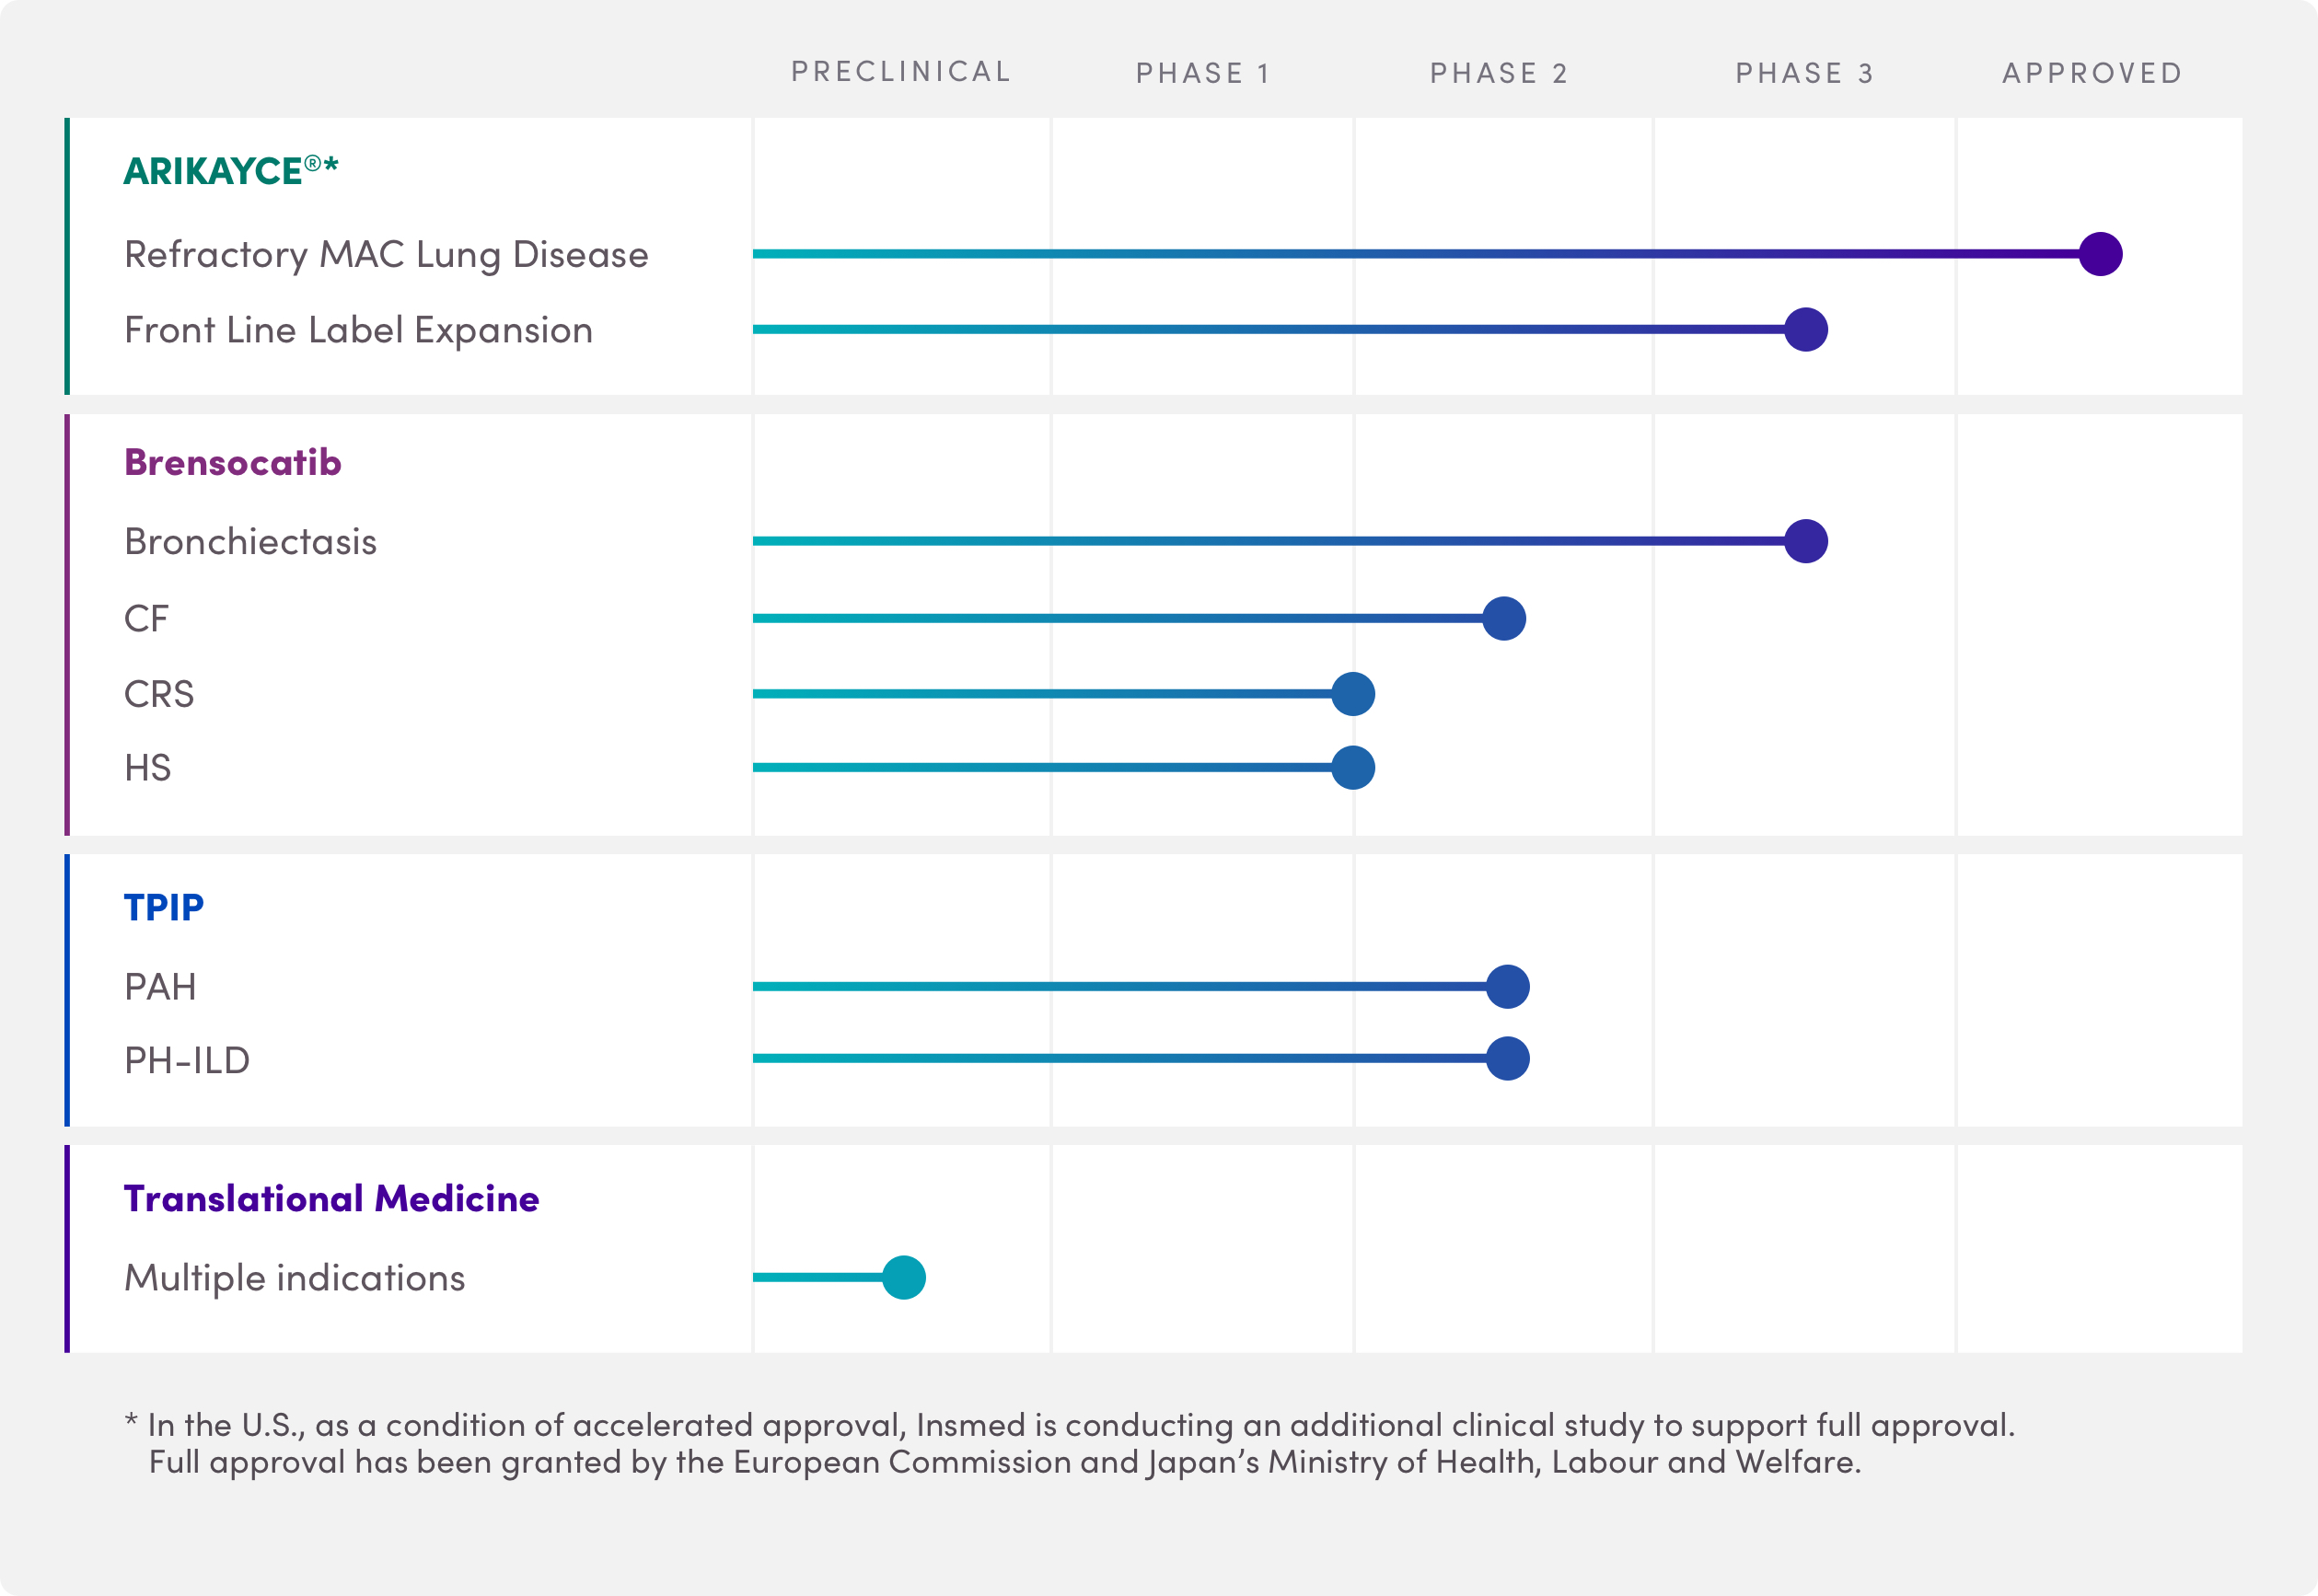The width and height of the screenshot is (2318, 1596).
Task: Select the TPIP heading
Action: coord(163,907)
